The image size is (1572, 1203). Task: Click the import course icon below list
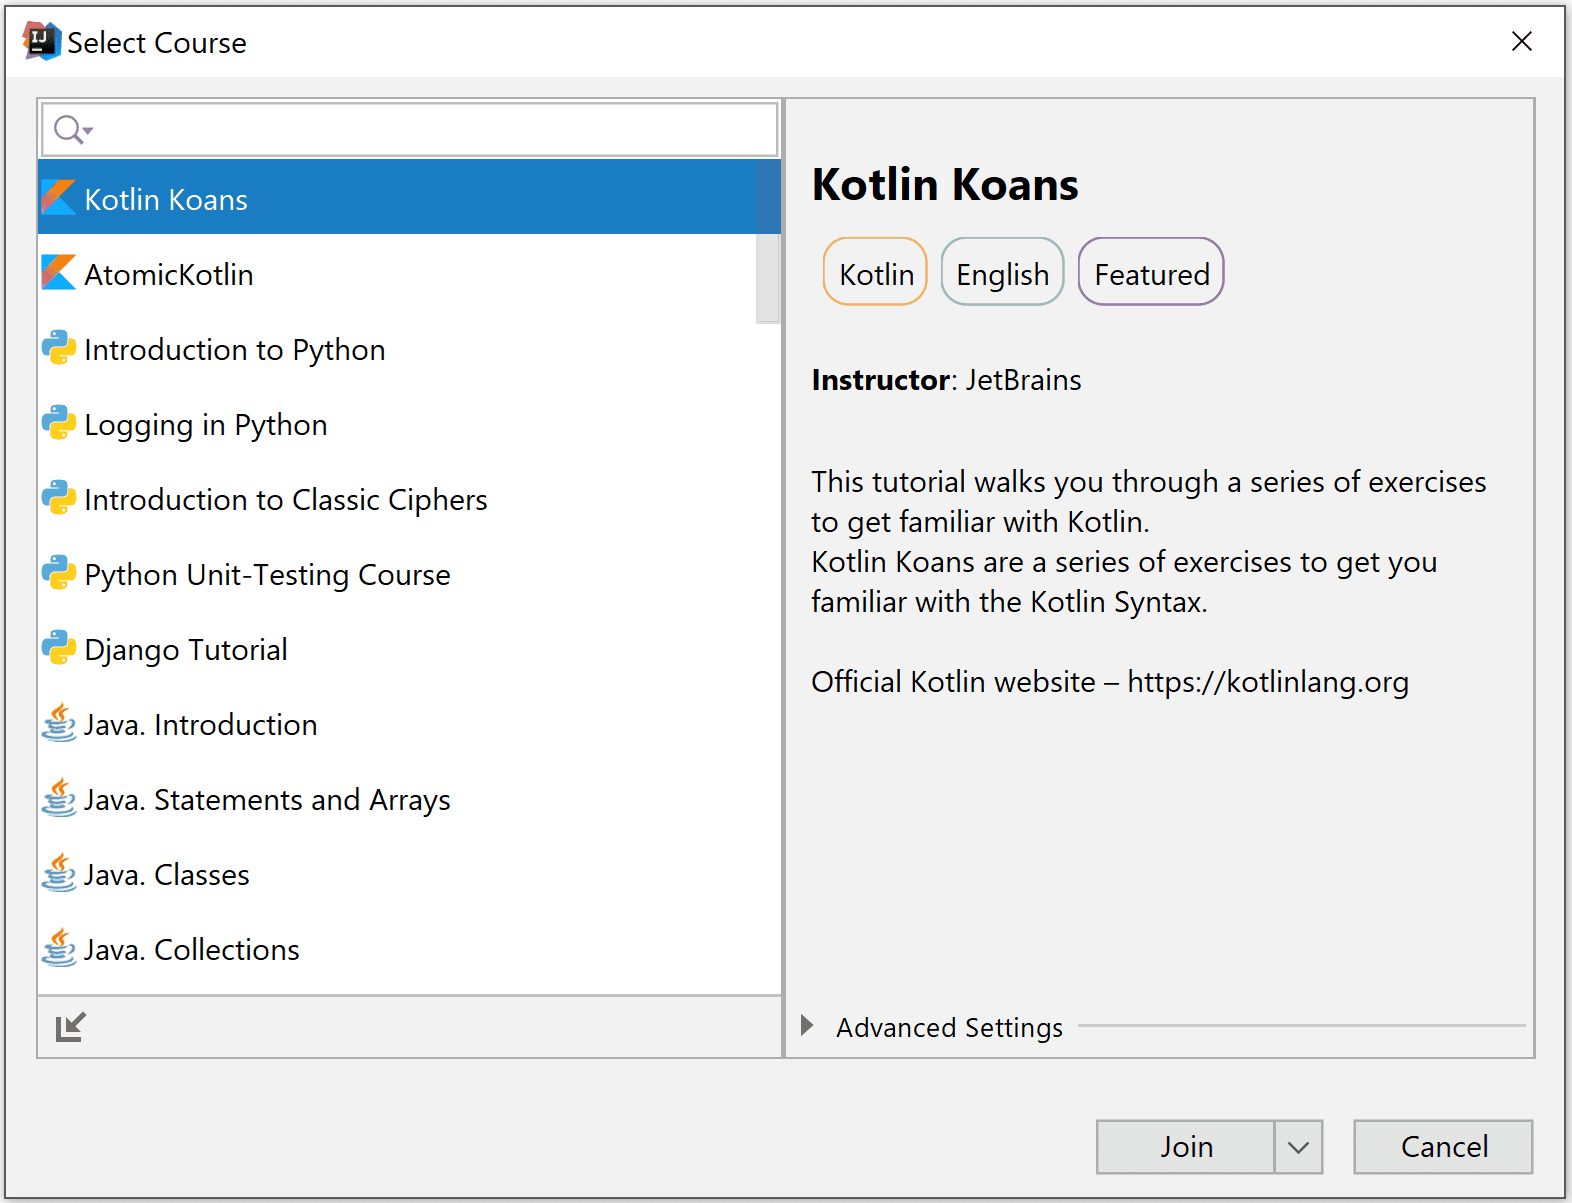70,1027
